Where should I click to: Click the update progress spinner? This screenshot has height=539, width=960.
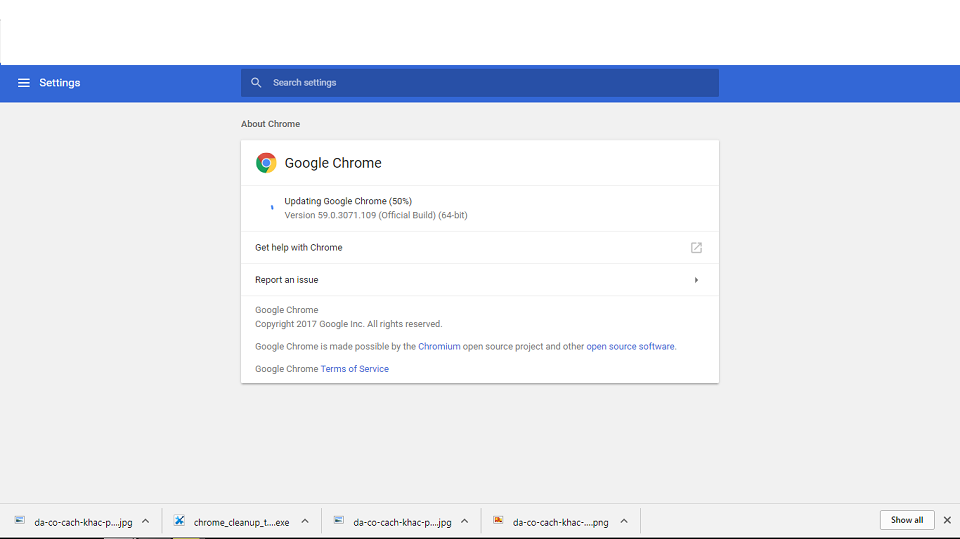(272, 208)
